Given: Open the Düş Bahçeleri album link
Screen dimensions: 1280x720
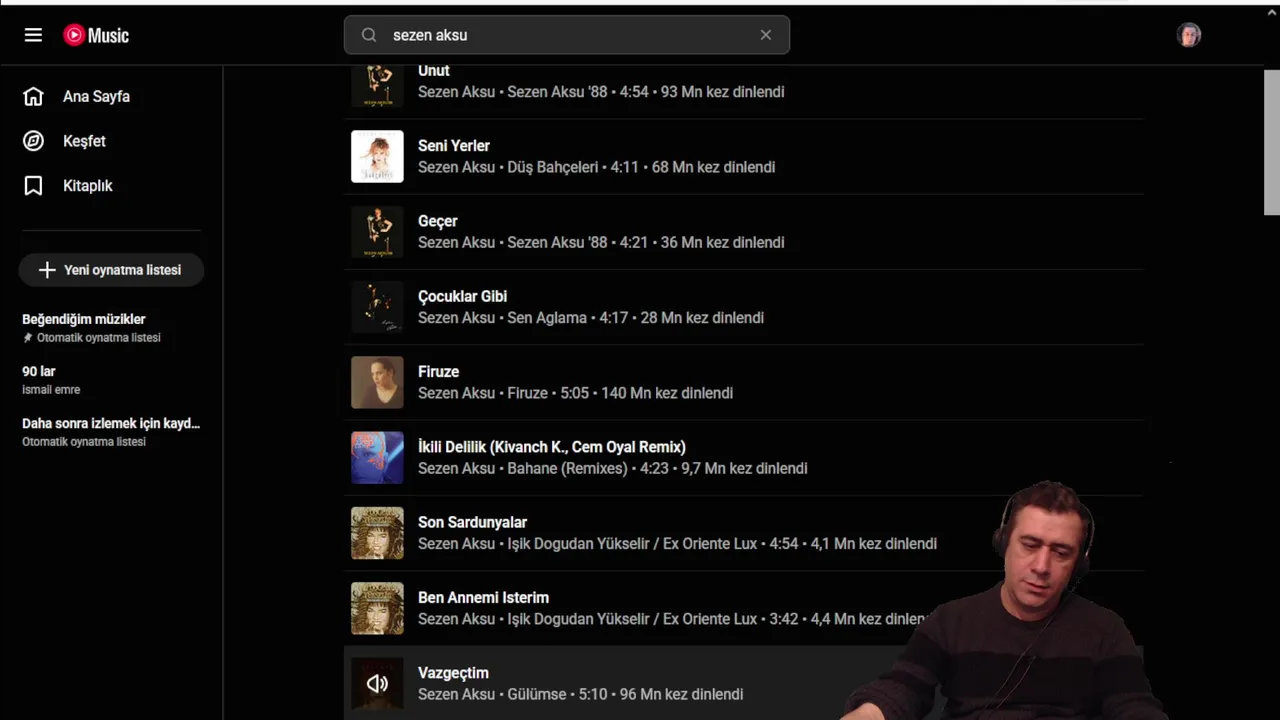Looking at the screenshot, I should [x=553, y=167].
